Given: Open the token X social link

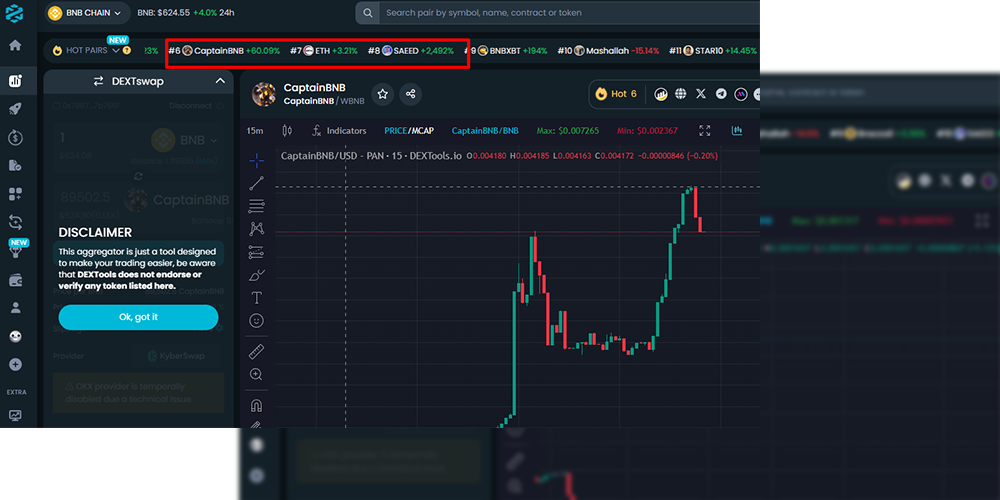Looking at the screenshot, I should [x=701, y=94].
